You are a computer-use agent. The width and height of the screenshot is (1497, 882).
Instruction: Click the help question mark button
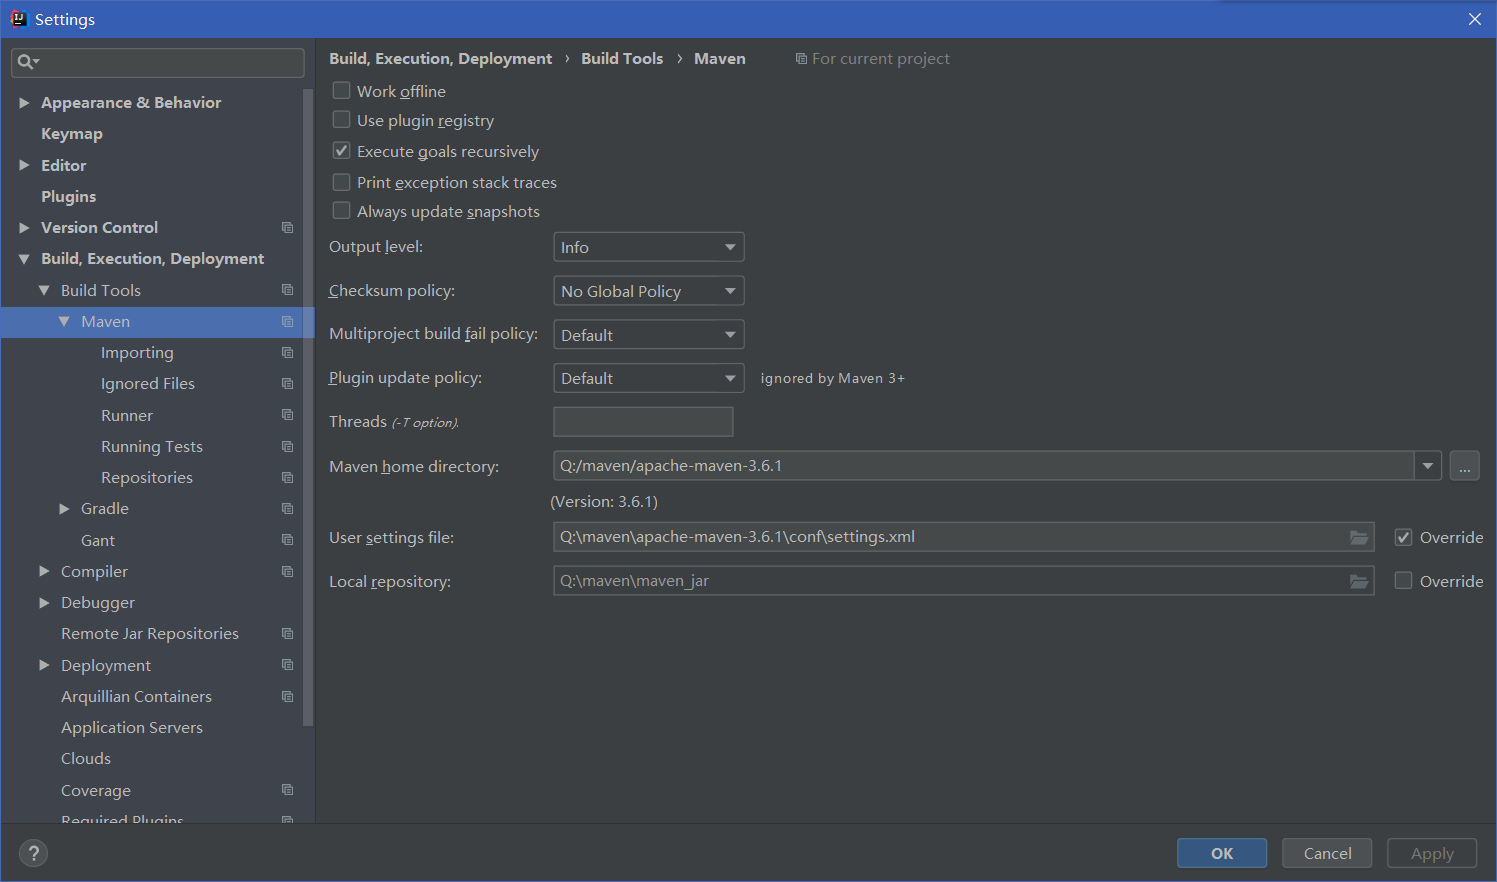33,853
